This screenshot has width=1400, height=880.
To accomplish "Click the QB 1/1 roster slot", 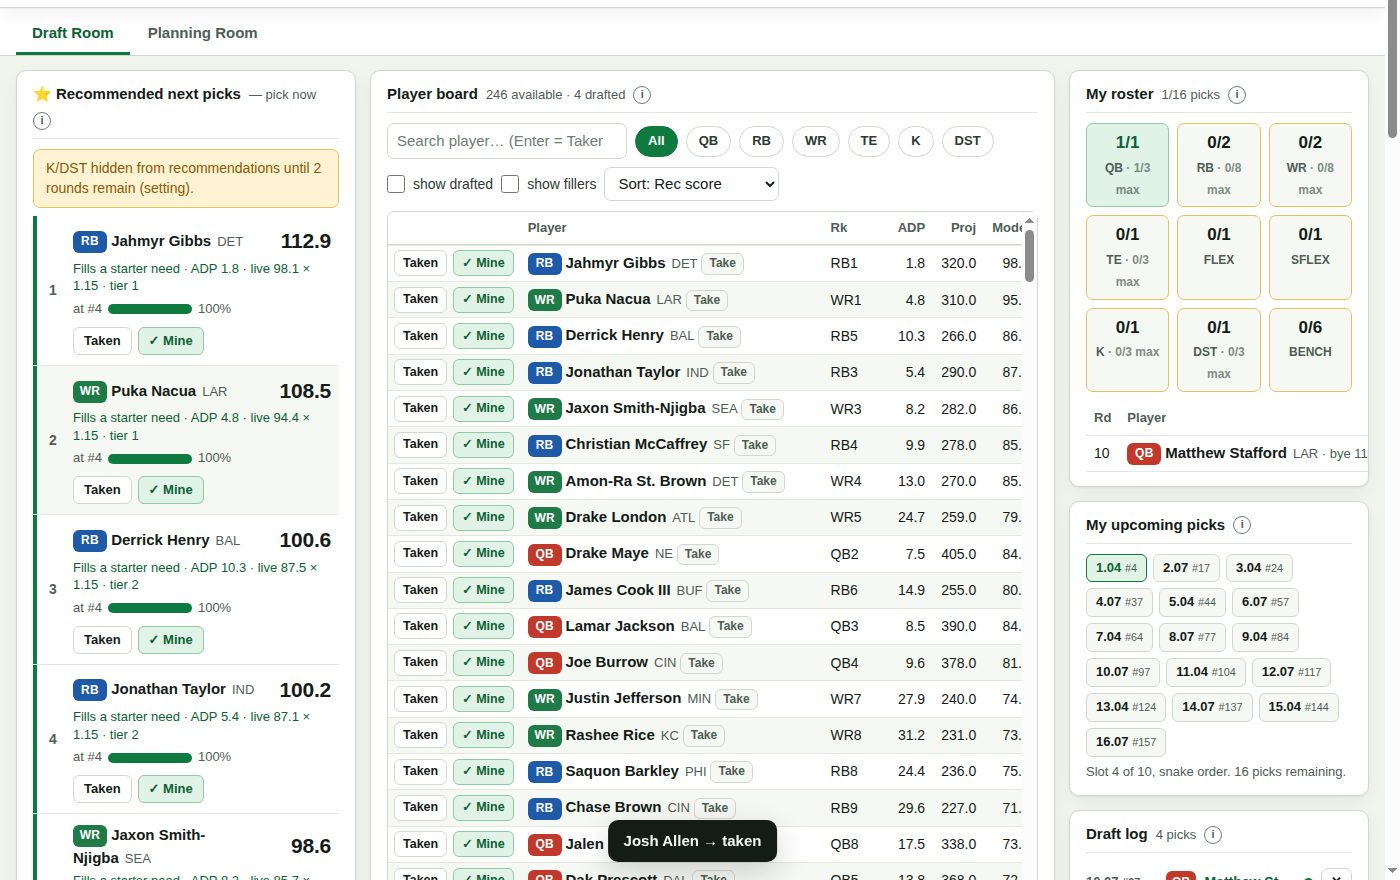I will click(1127, 165).
